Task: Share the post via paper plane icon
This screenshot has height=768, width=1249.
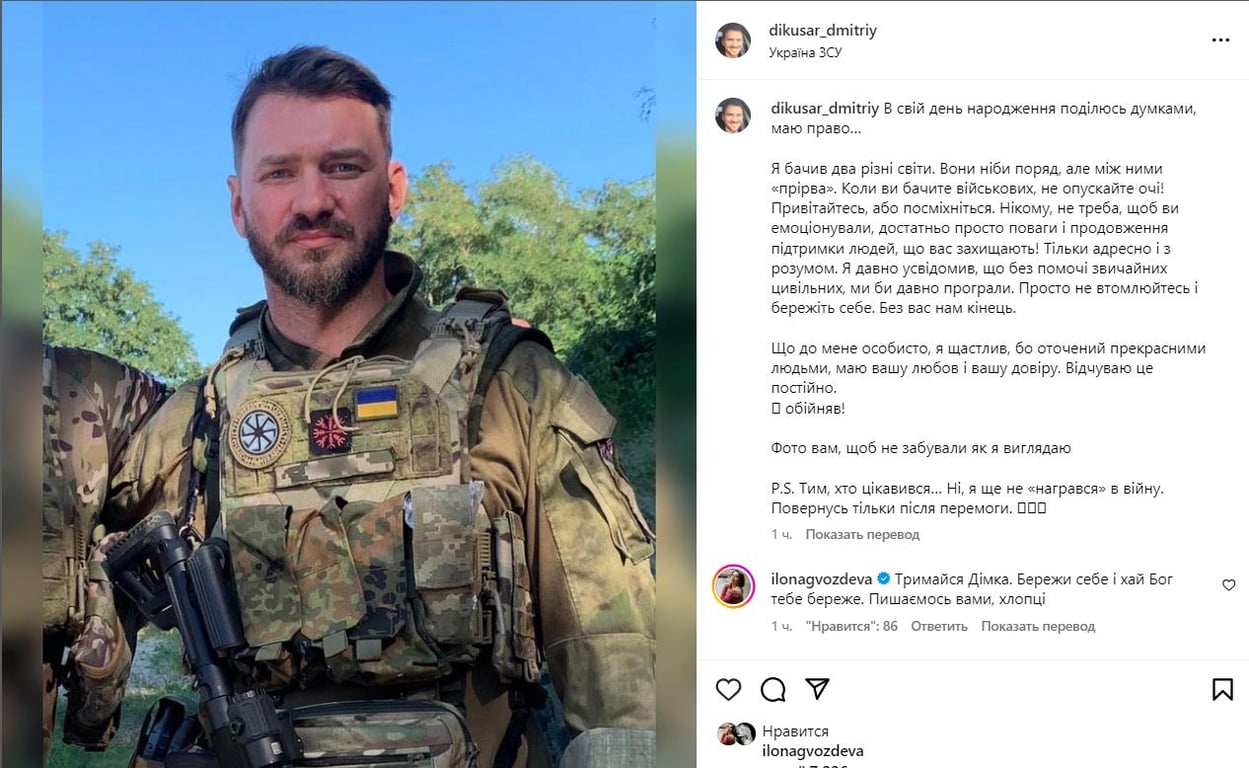Action: click(817, 689)
